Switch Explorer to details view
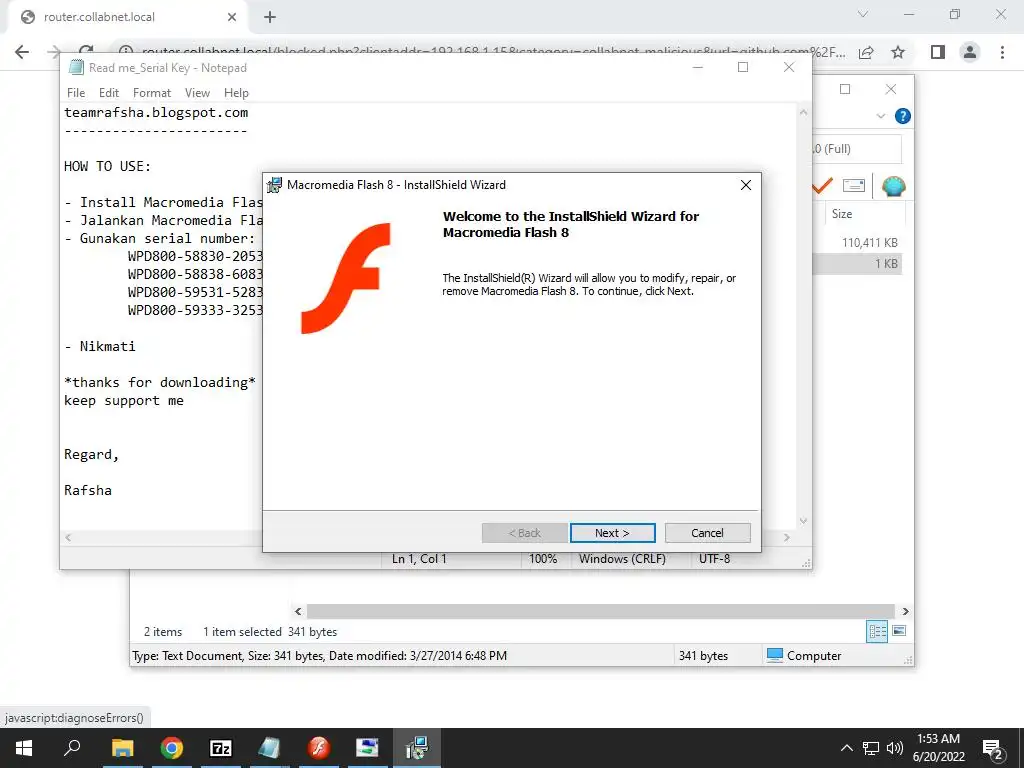This screenshot has width=1024, height=768. (x=877, y=631)
